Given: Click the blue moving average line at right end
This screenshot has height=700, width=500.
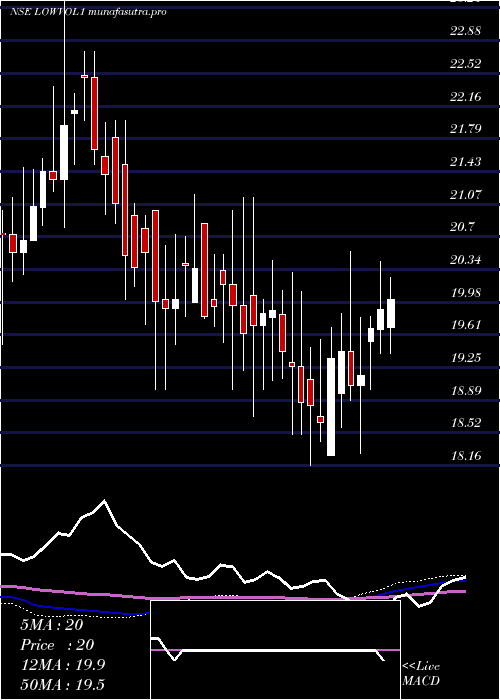Looking at the screenshot, I should [462, 580].
